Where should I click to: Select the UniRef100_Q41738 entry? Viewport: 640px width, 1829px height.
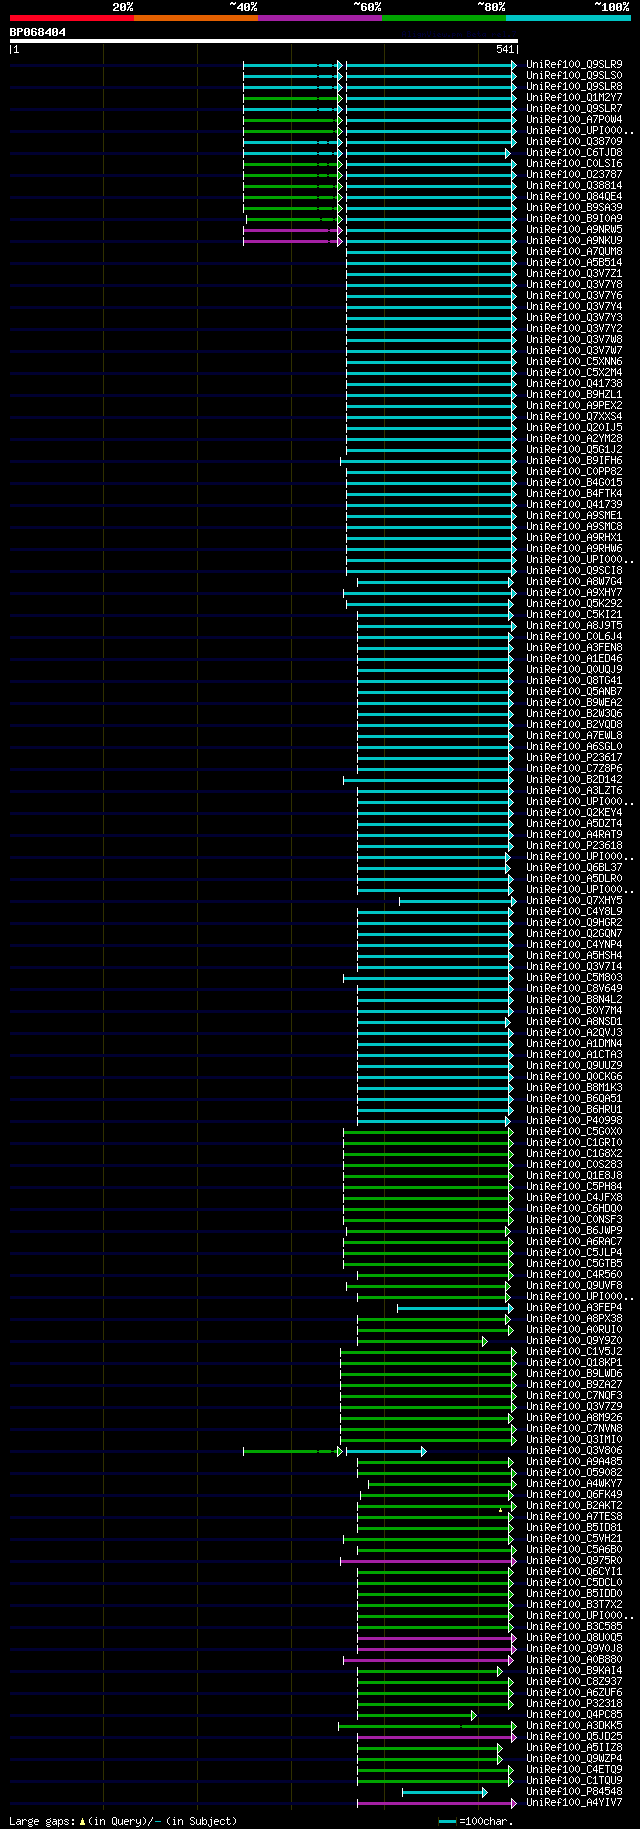point(574,384)
